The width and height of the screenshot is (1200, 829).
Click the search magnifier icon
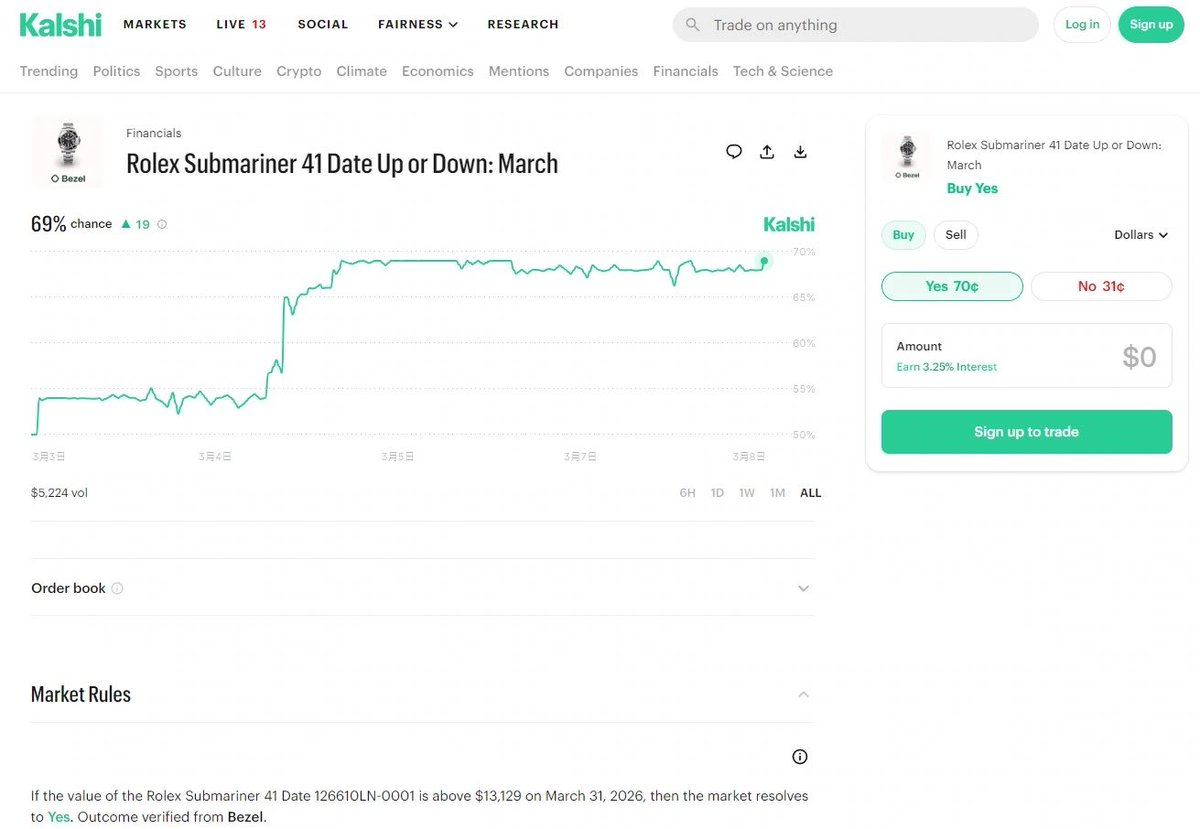693,25
